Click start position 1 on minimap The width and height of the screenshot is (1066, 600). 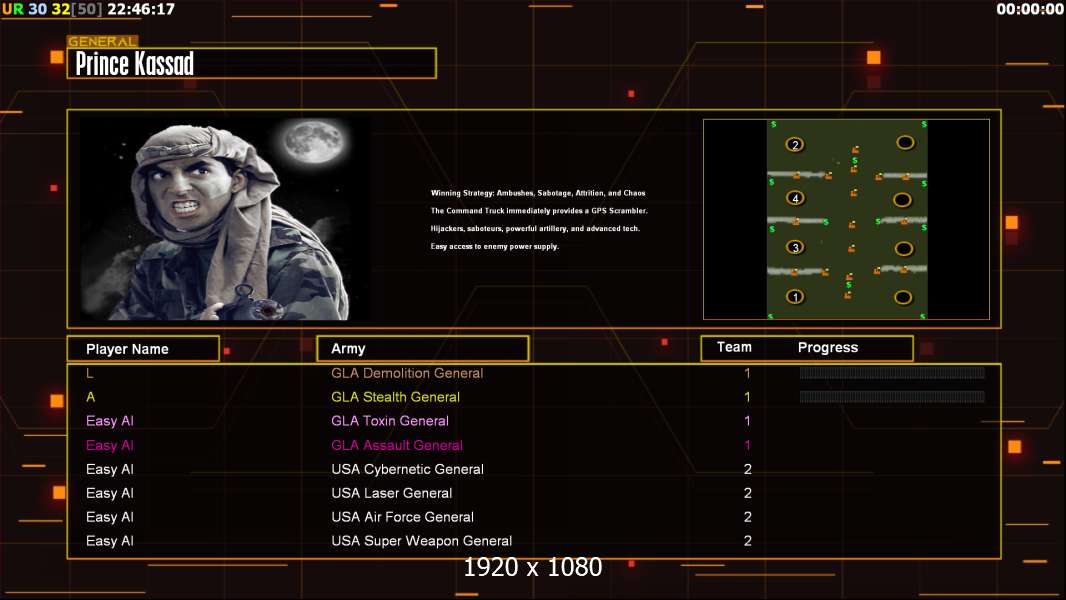[795, 297]
